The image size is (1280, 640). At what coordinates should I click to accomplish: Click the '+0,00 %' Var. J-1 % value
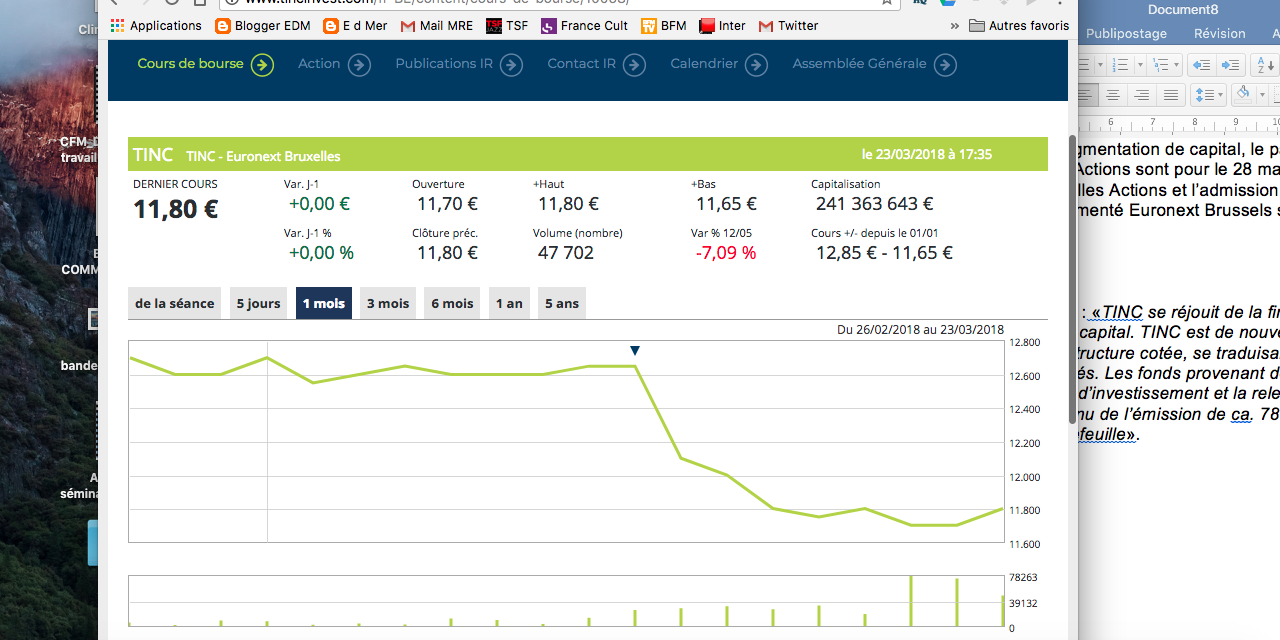[x=321, y=253]
